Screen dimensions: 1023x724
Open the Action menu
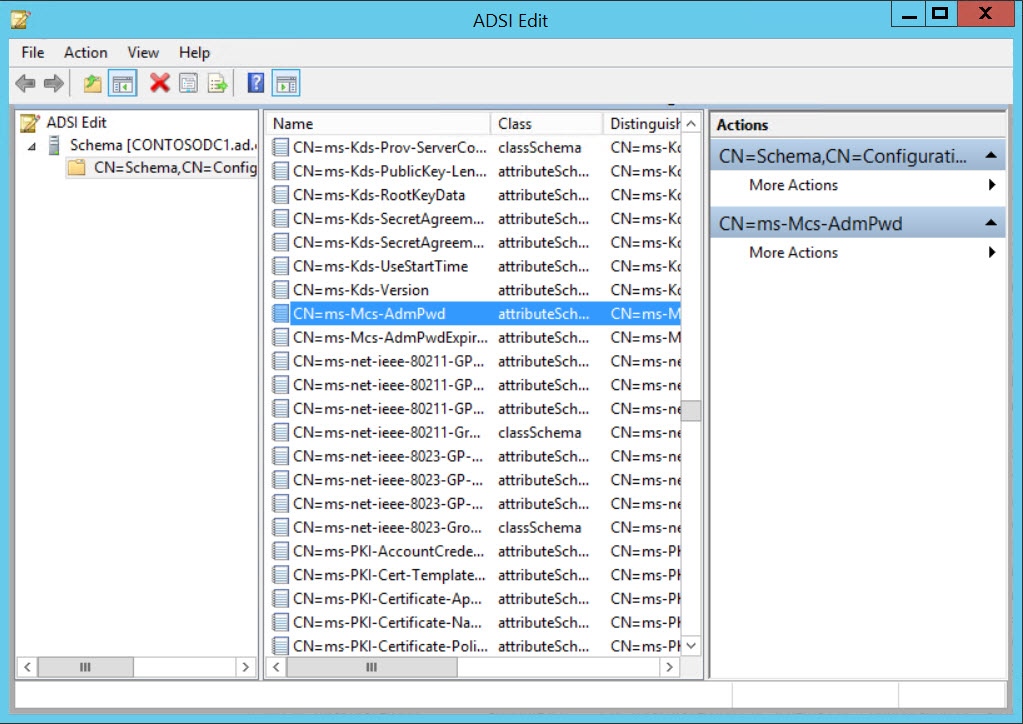pos(85,52)
